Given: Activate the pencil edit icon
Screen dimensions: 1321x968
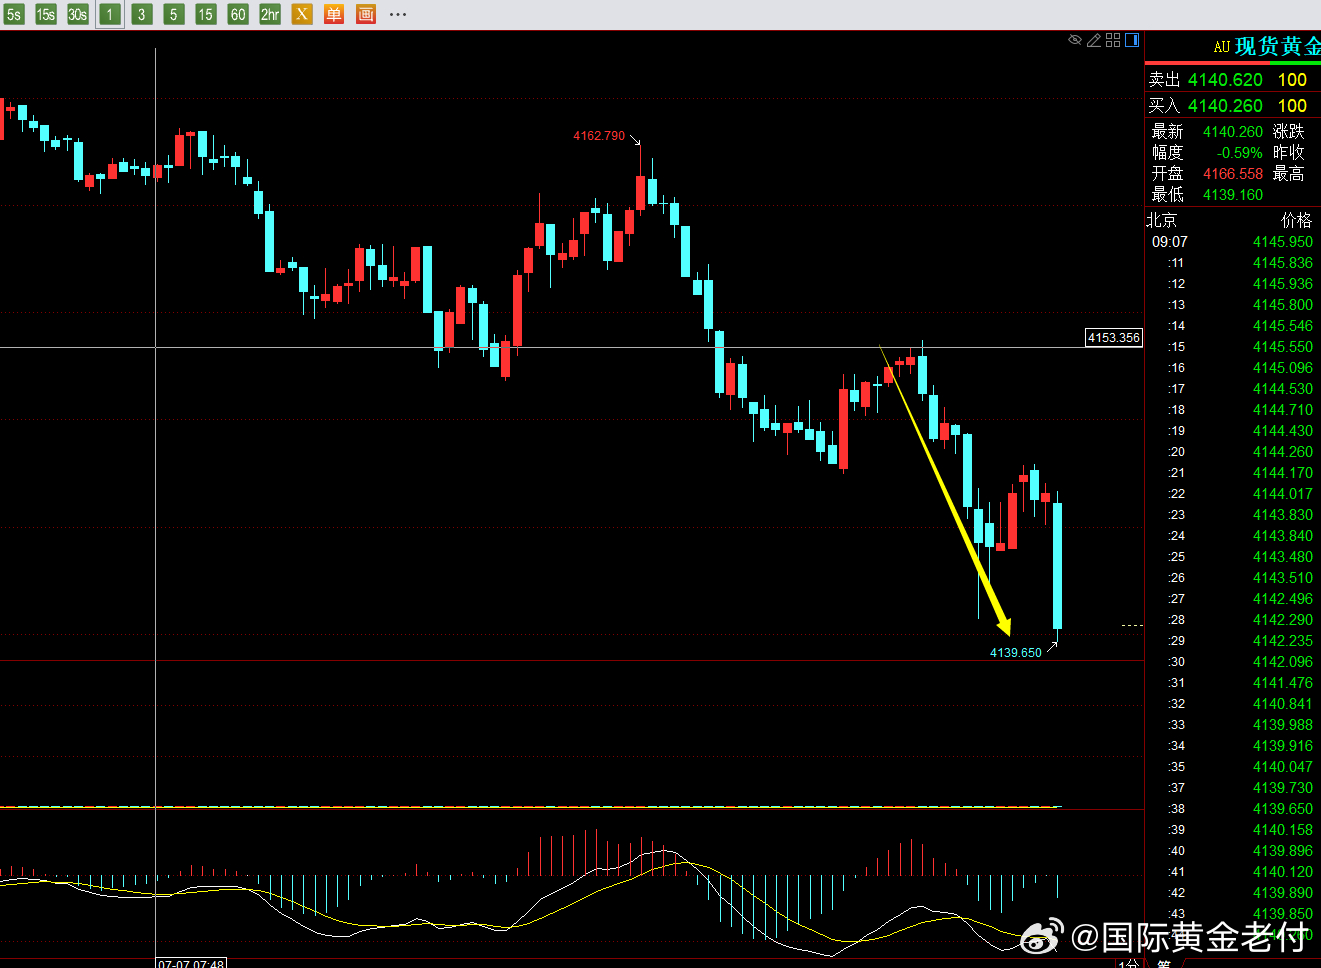Looking at the screenshot, I should point(1094,40).
